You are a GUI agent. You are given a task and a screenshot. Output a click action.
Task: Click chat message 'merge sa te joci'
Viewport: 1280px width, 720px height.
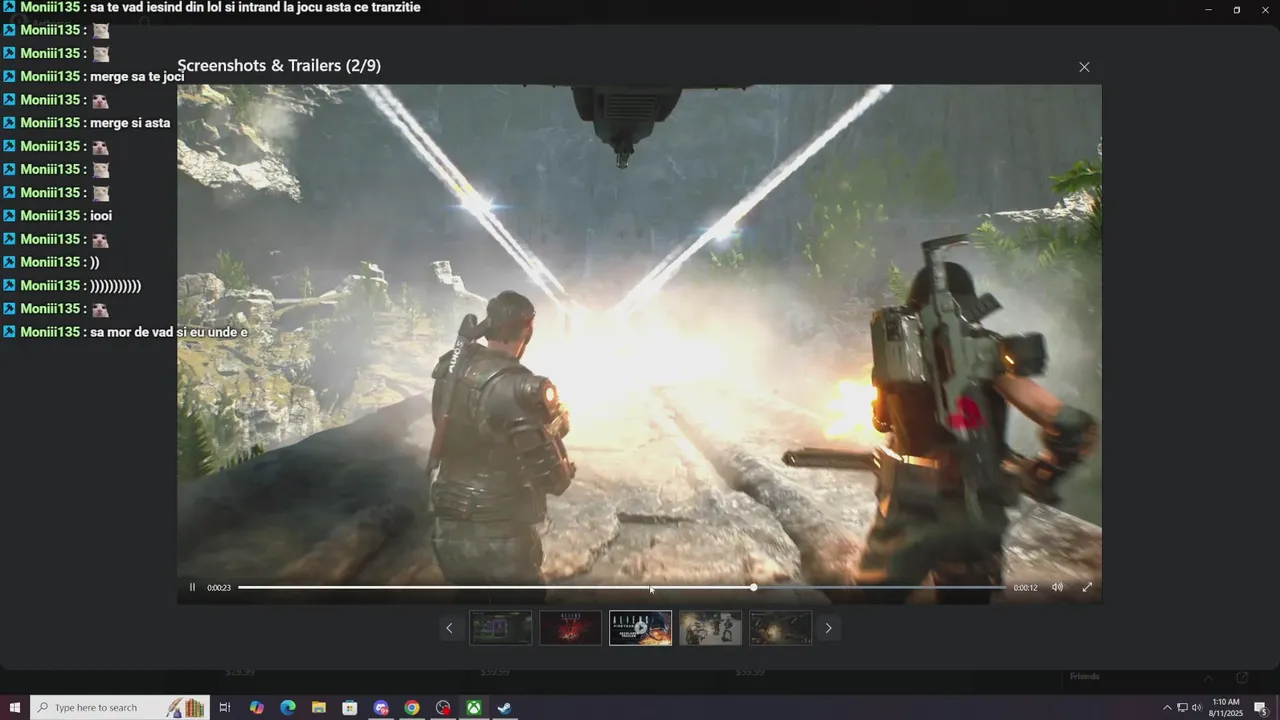click(137, 77)
